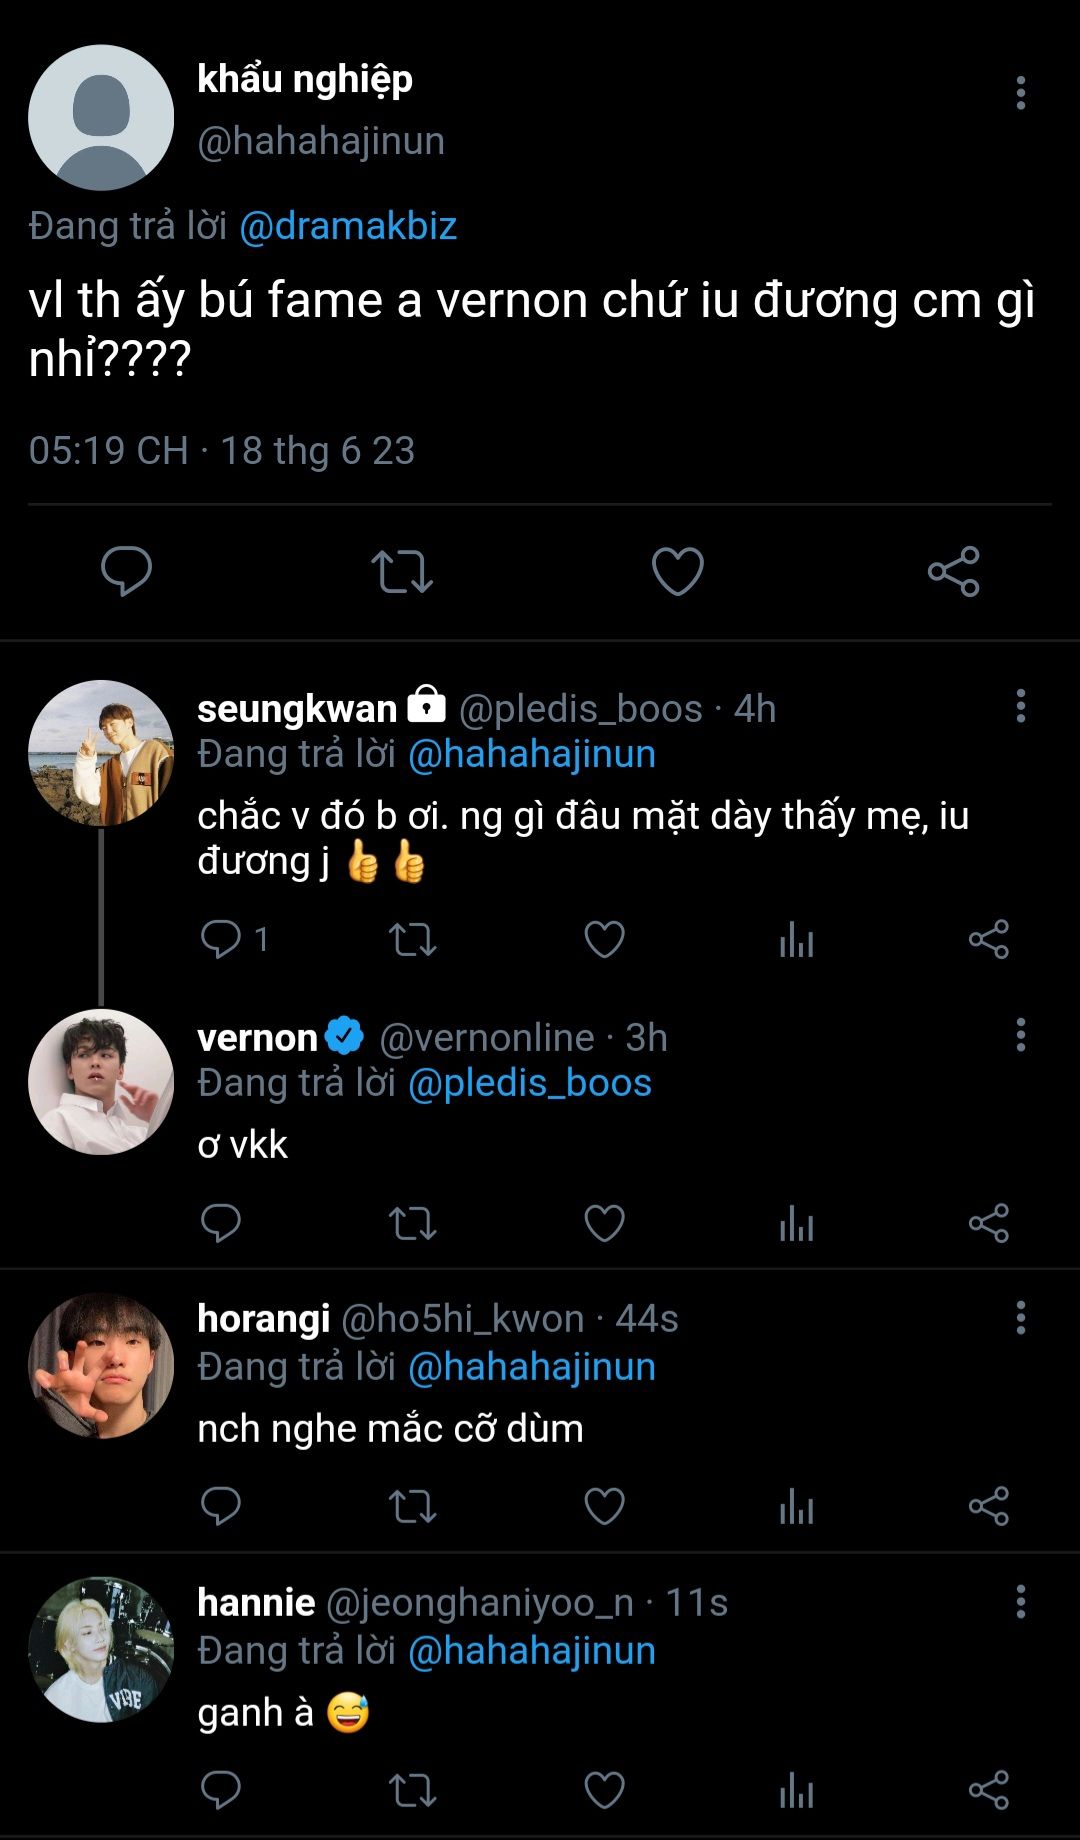This screenshot has height=1840, width=1080.
Task: Open more options for main tweet
Action: click(1020, 93)
